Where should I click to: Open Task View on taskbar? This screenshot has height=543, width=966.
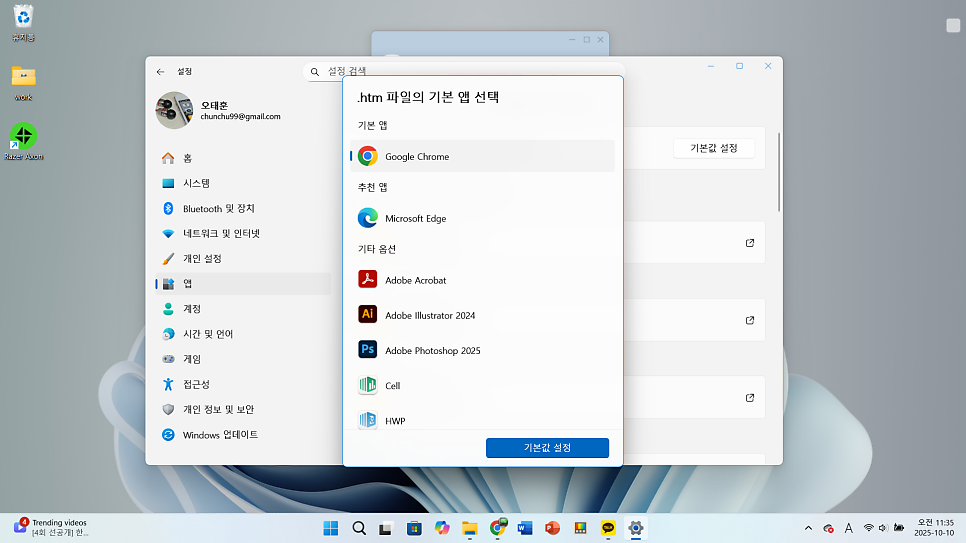(386, 528)
